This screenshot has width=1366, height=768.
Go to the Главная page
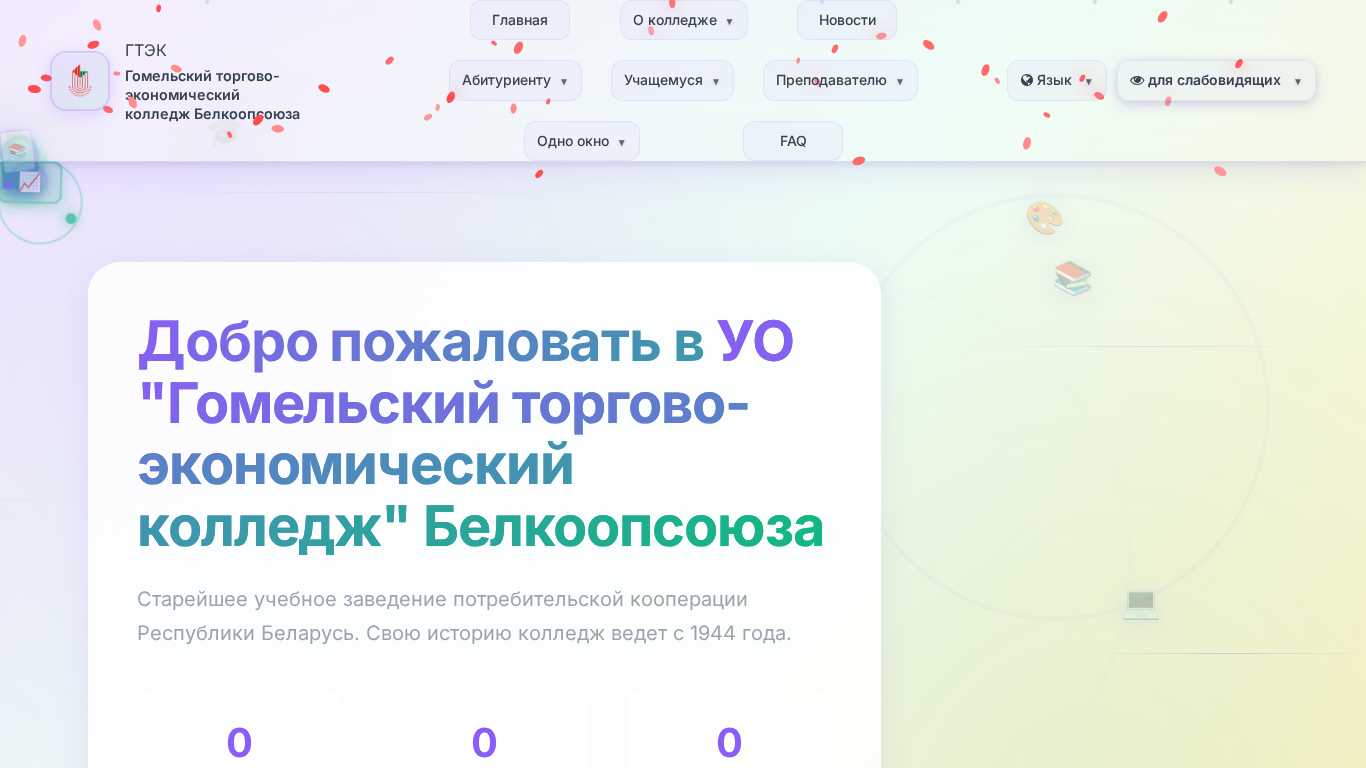coord(520,20)
